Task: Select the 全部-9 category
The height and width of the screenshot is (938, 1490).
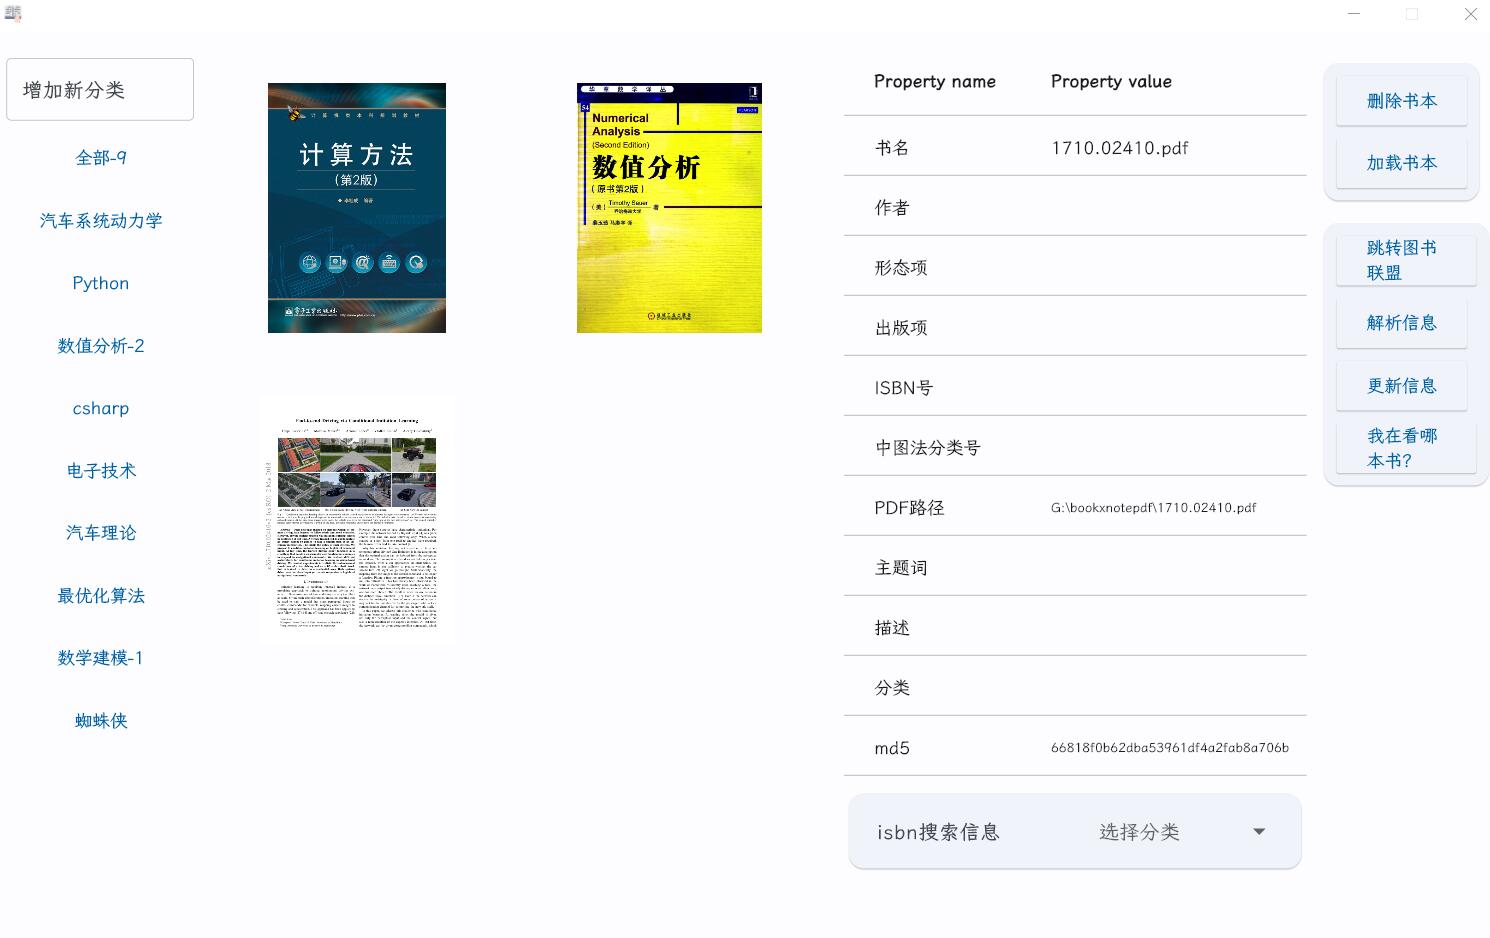Action: point(101,158)
